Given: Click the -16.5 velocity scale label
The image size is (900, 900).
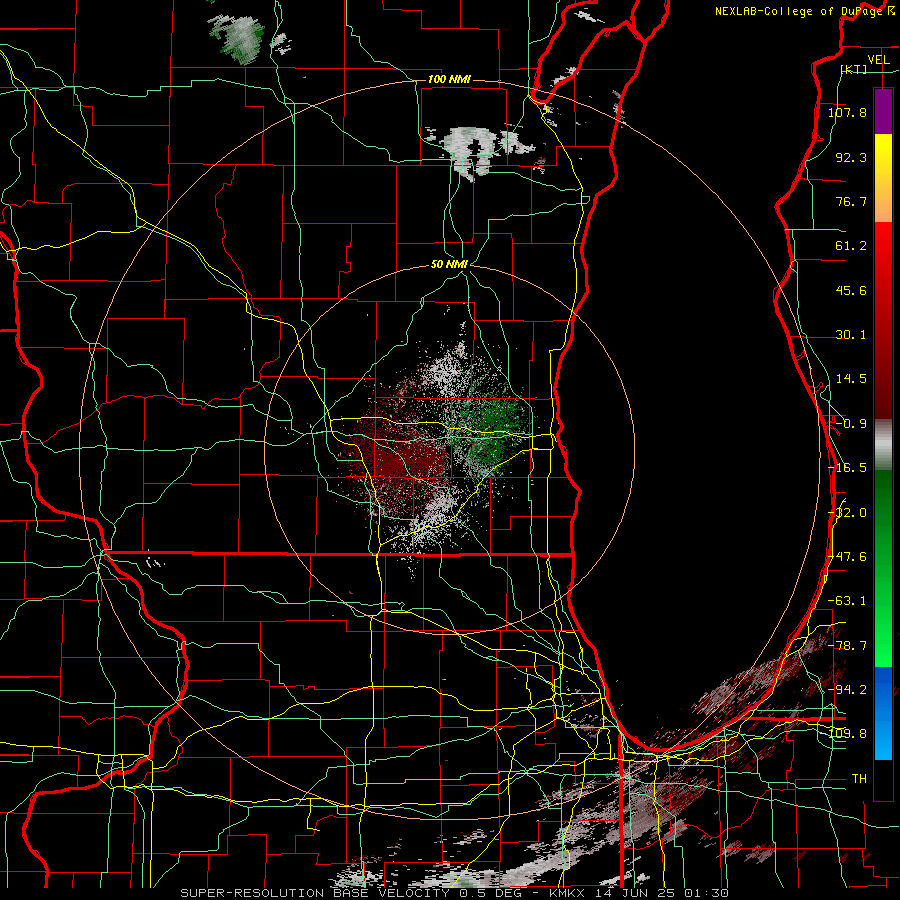Looking at the screenshot, I should pyautogui.click(x=847, y=468).
